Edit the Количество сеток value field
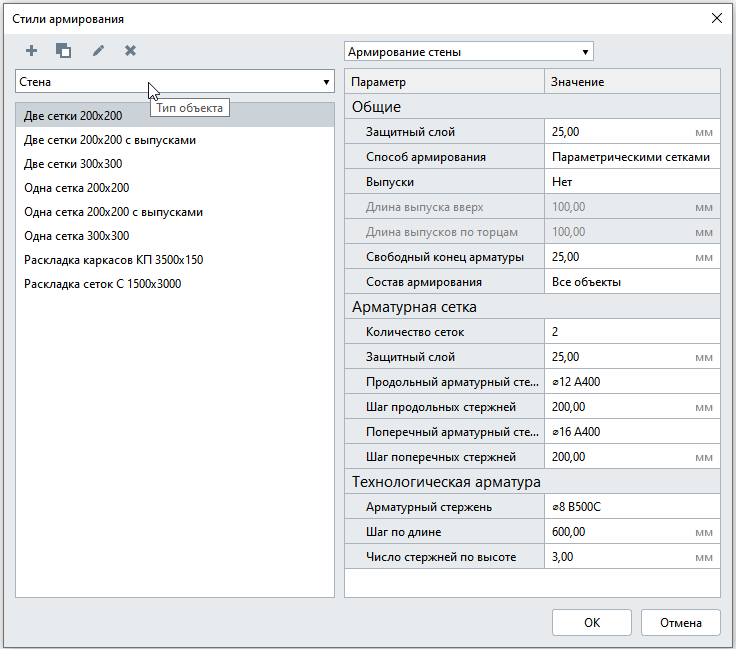Image resolution: width=736 pixels, height=649 pixels. [x=631, y=332]
